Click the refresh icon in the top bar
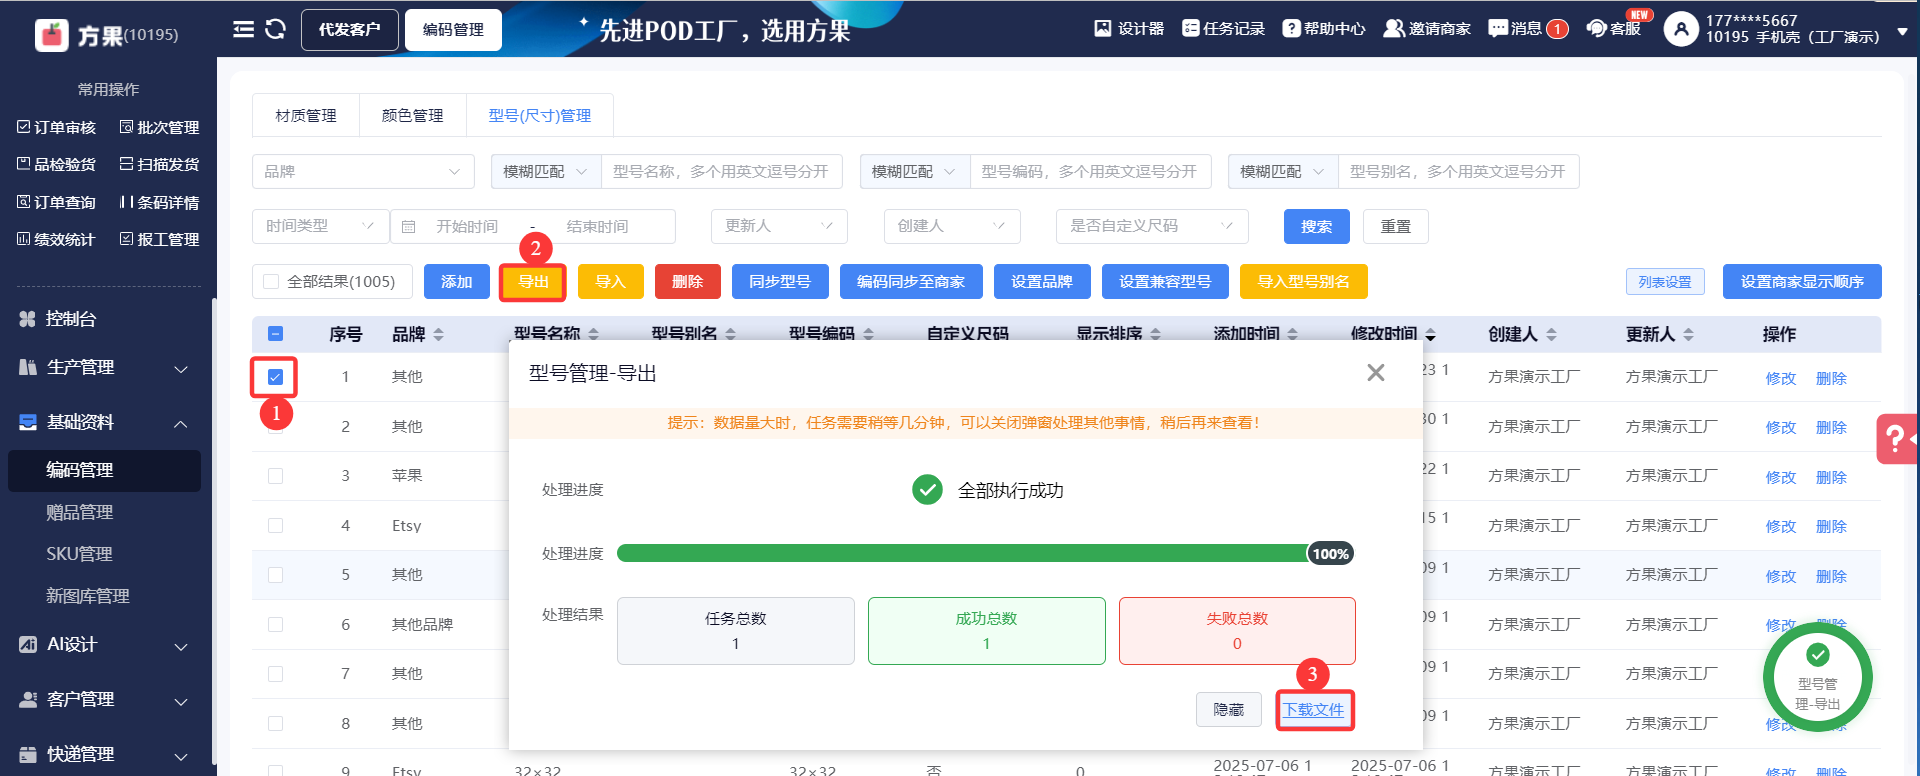The height and width of the screenshot is (776, 1920). tap(275, 30)
